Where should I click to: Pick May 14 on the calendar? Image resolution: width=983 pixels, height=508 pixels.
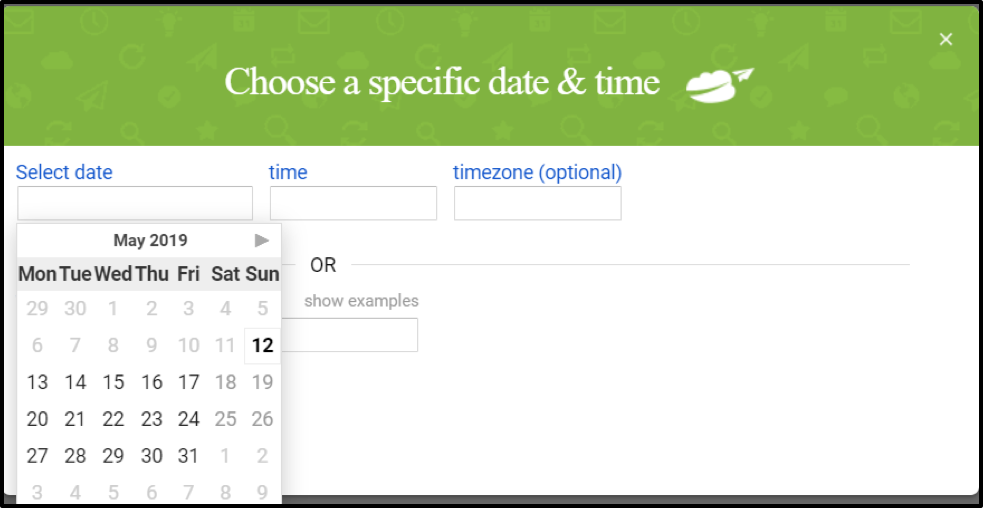pos(75,382)
